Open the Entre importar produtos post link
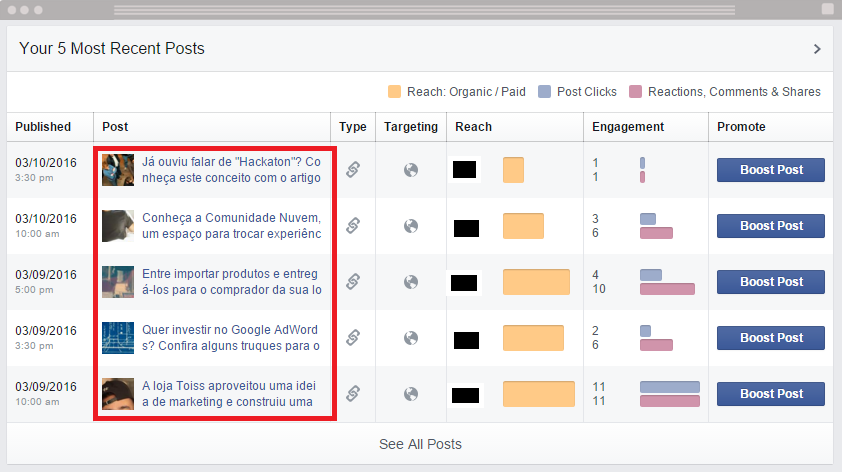 click(231, 281)
